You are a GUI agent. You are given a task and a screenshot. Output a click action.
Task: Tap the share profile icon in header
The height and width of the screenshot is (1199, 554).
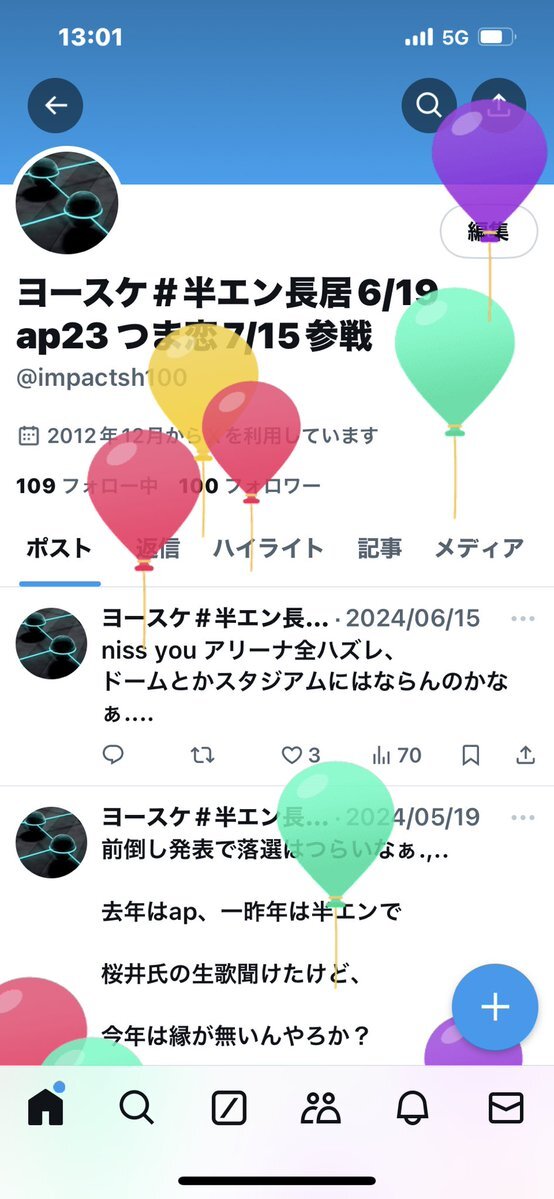(498, 105)
